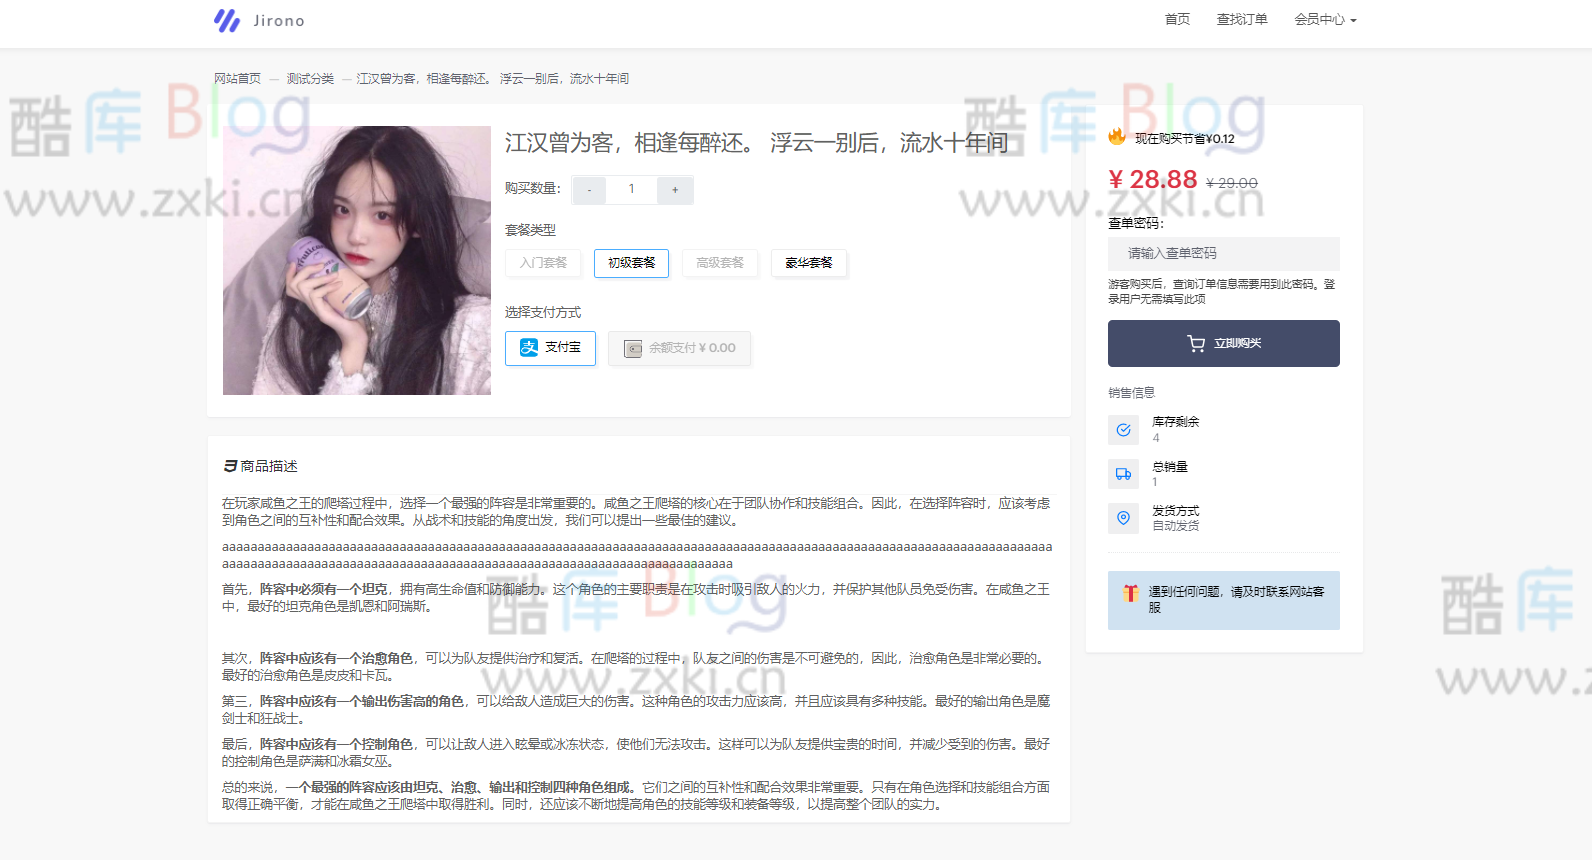Viewport: 1592px width, 860px height.
Task: Open the 测试分类 breadcrumb link
Action: click(x=310, y=78)
